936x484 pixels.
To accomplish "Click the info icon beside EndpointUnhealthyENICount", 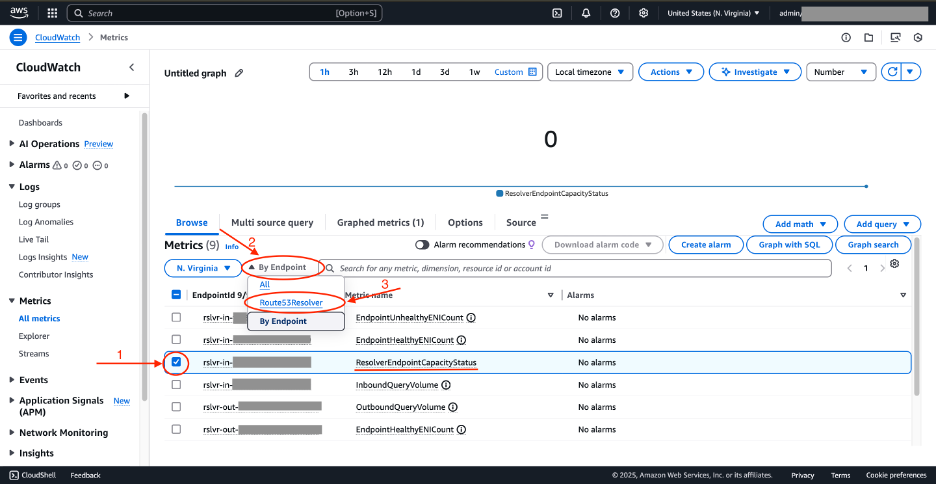I will pos(470,317).
